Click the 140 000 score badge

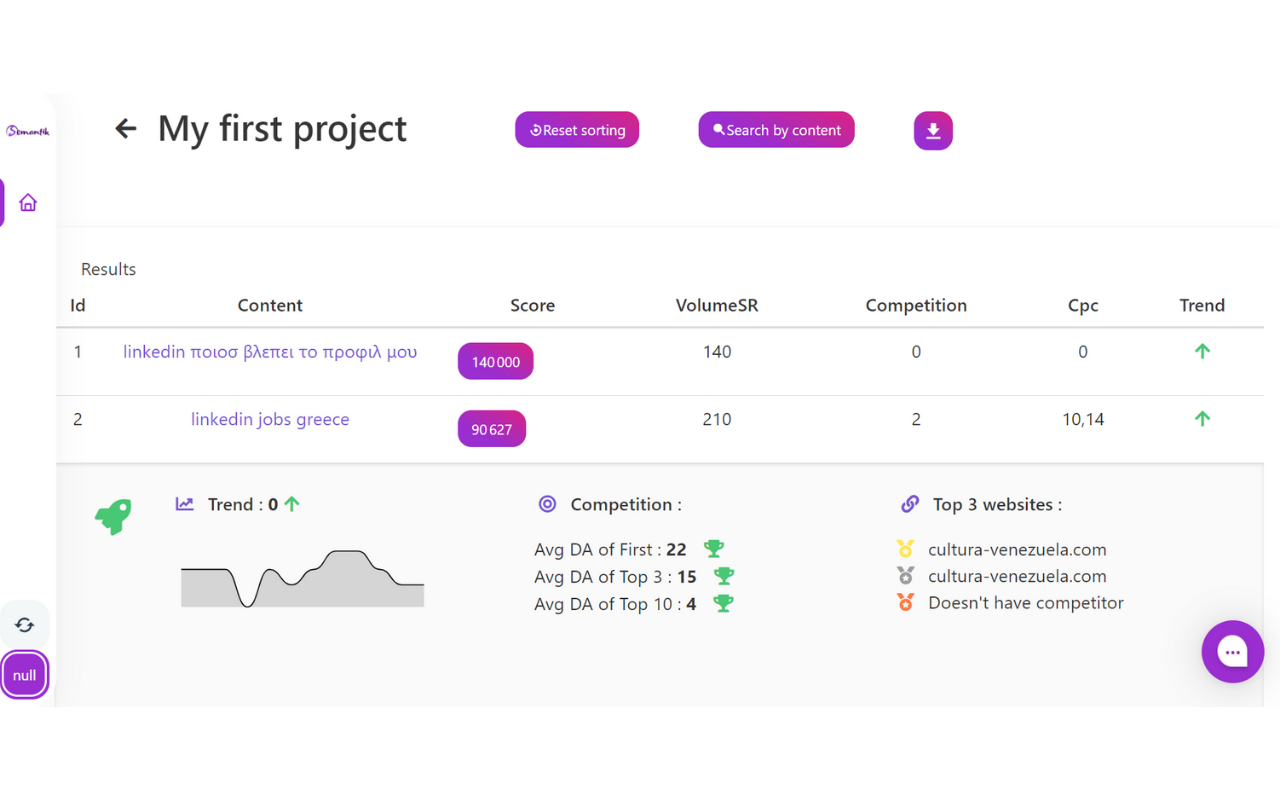pos(496,362)
